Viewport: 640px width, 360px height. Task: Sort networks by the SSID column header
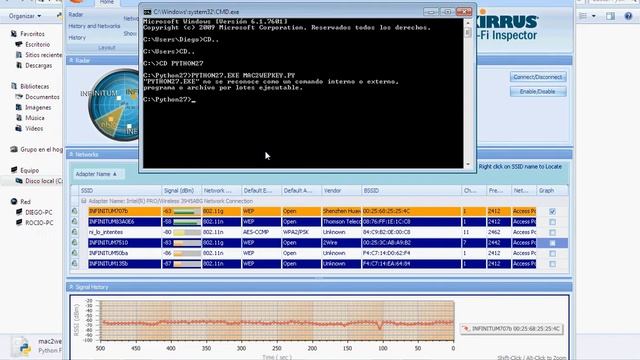click(x=120, y=191)
